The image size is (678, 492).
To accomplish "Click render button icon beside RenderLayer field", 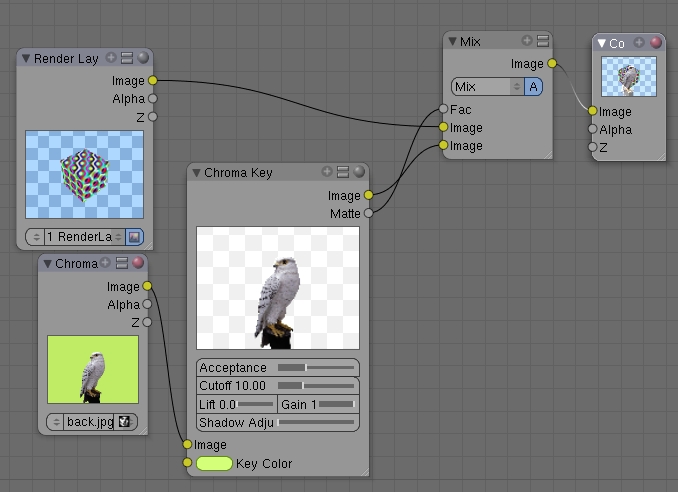I will tap(134, 237).
